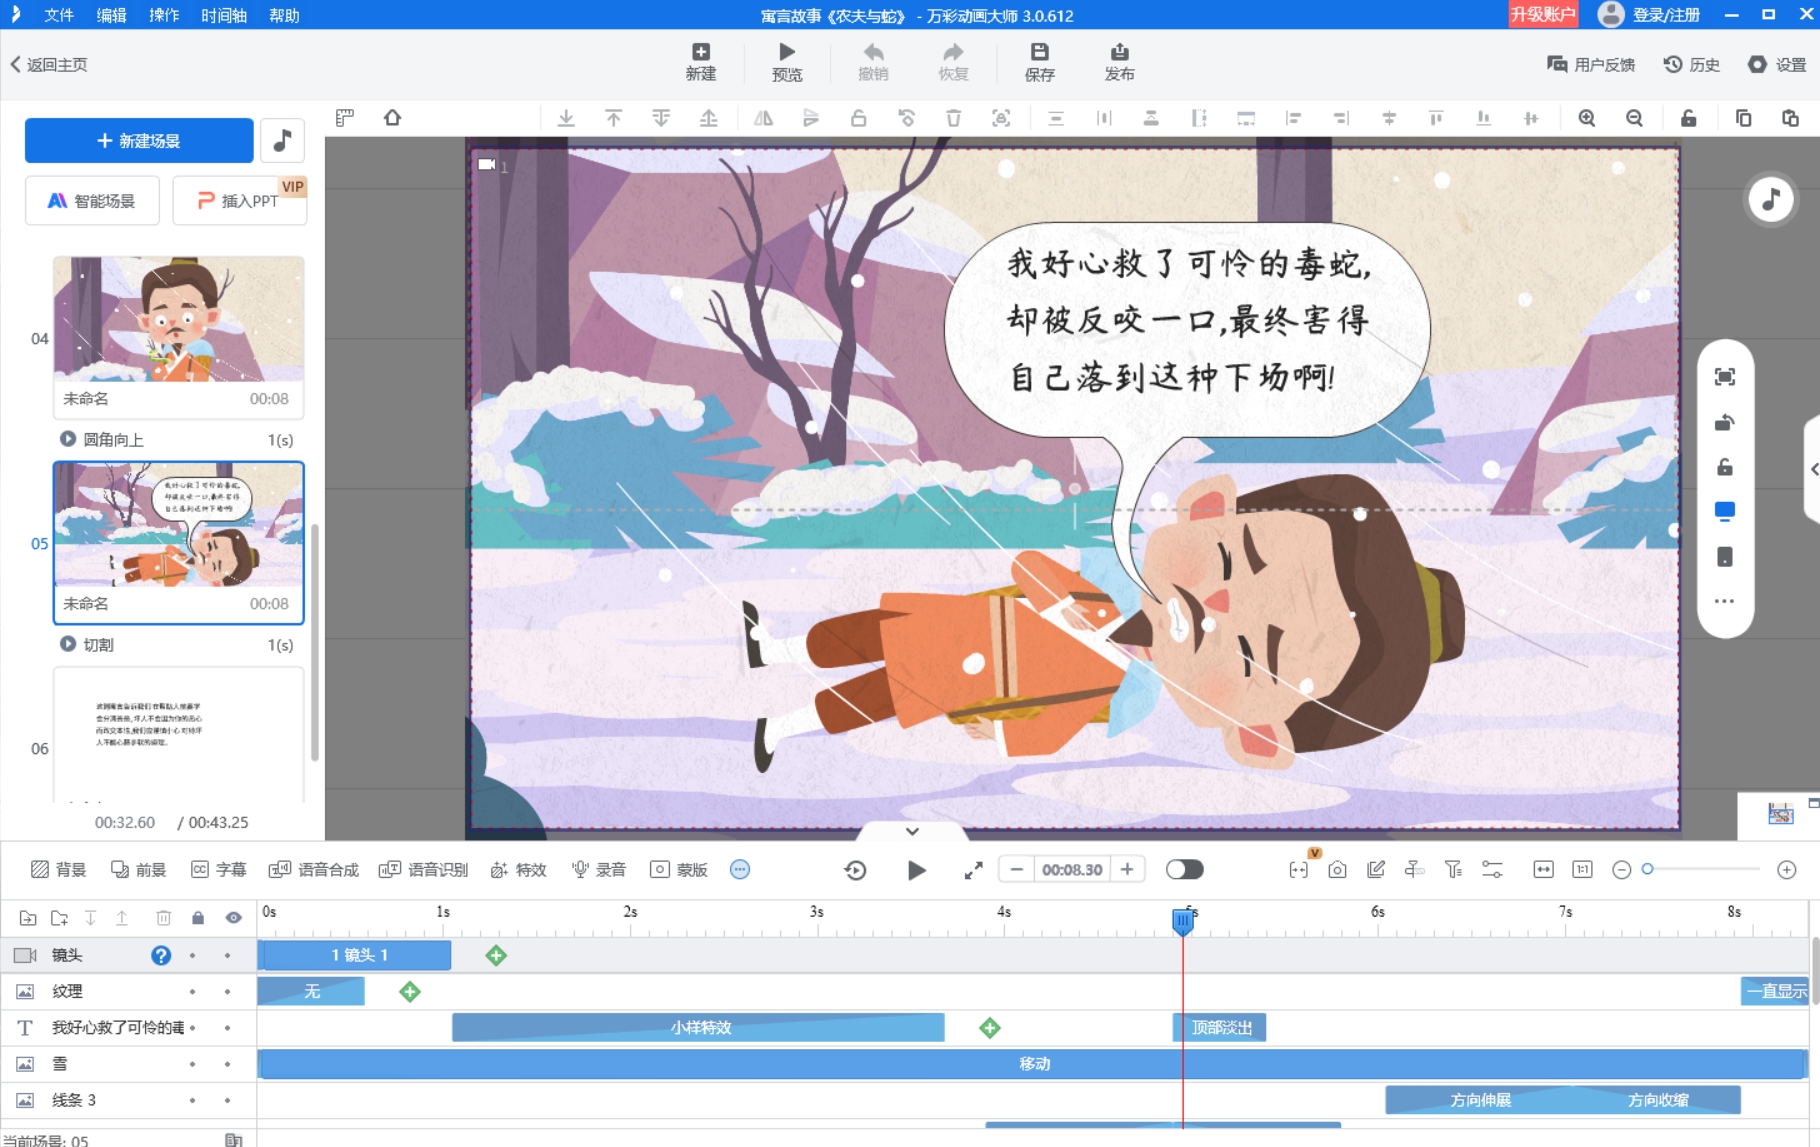Click the zoom in magnifier icon in canvas toolbar
This screenshot has height=1147, width=1820.
coord(1586,118)
